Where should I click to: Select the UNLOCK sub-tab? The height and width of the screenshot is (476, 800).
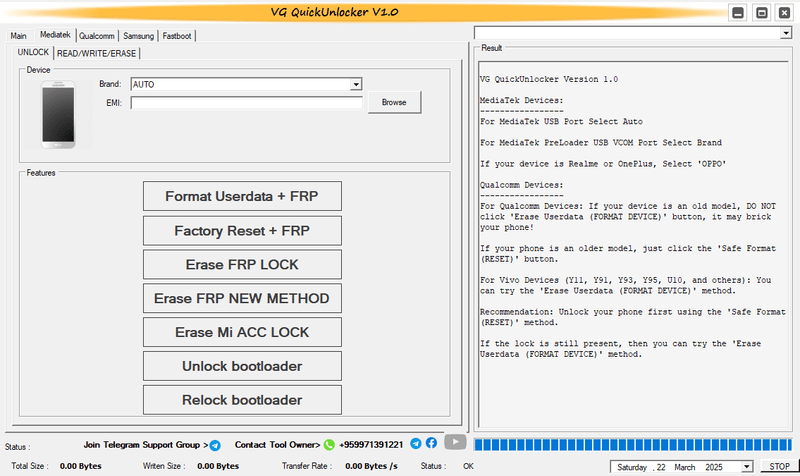[33, 52]
